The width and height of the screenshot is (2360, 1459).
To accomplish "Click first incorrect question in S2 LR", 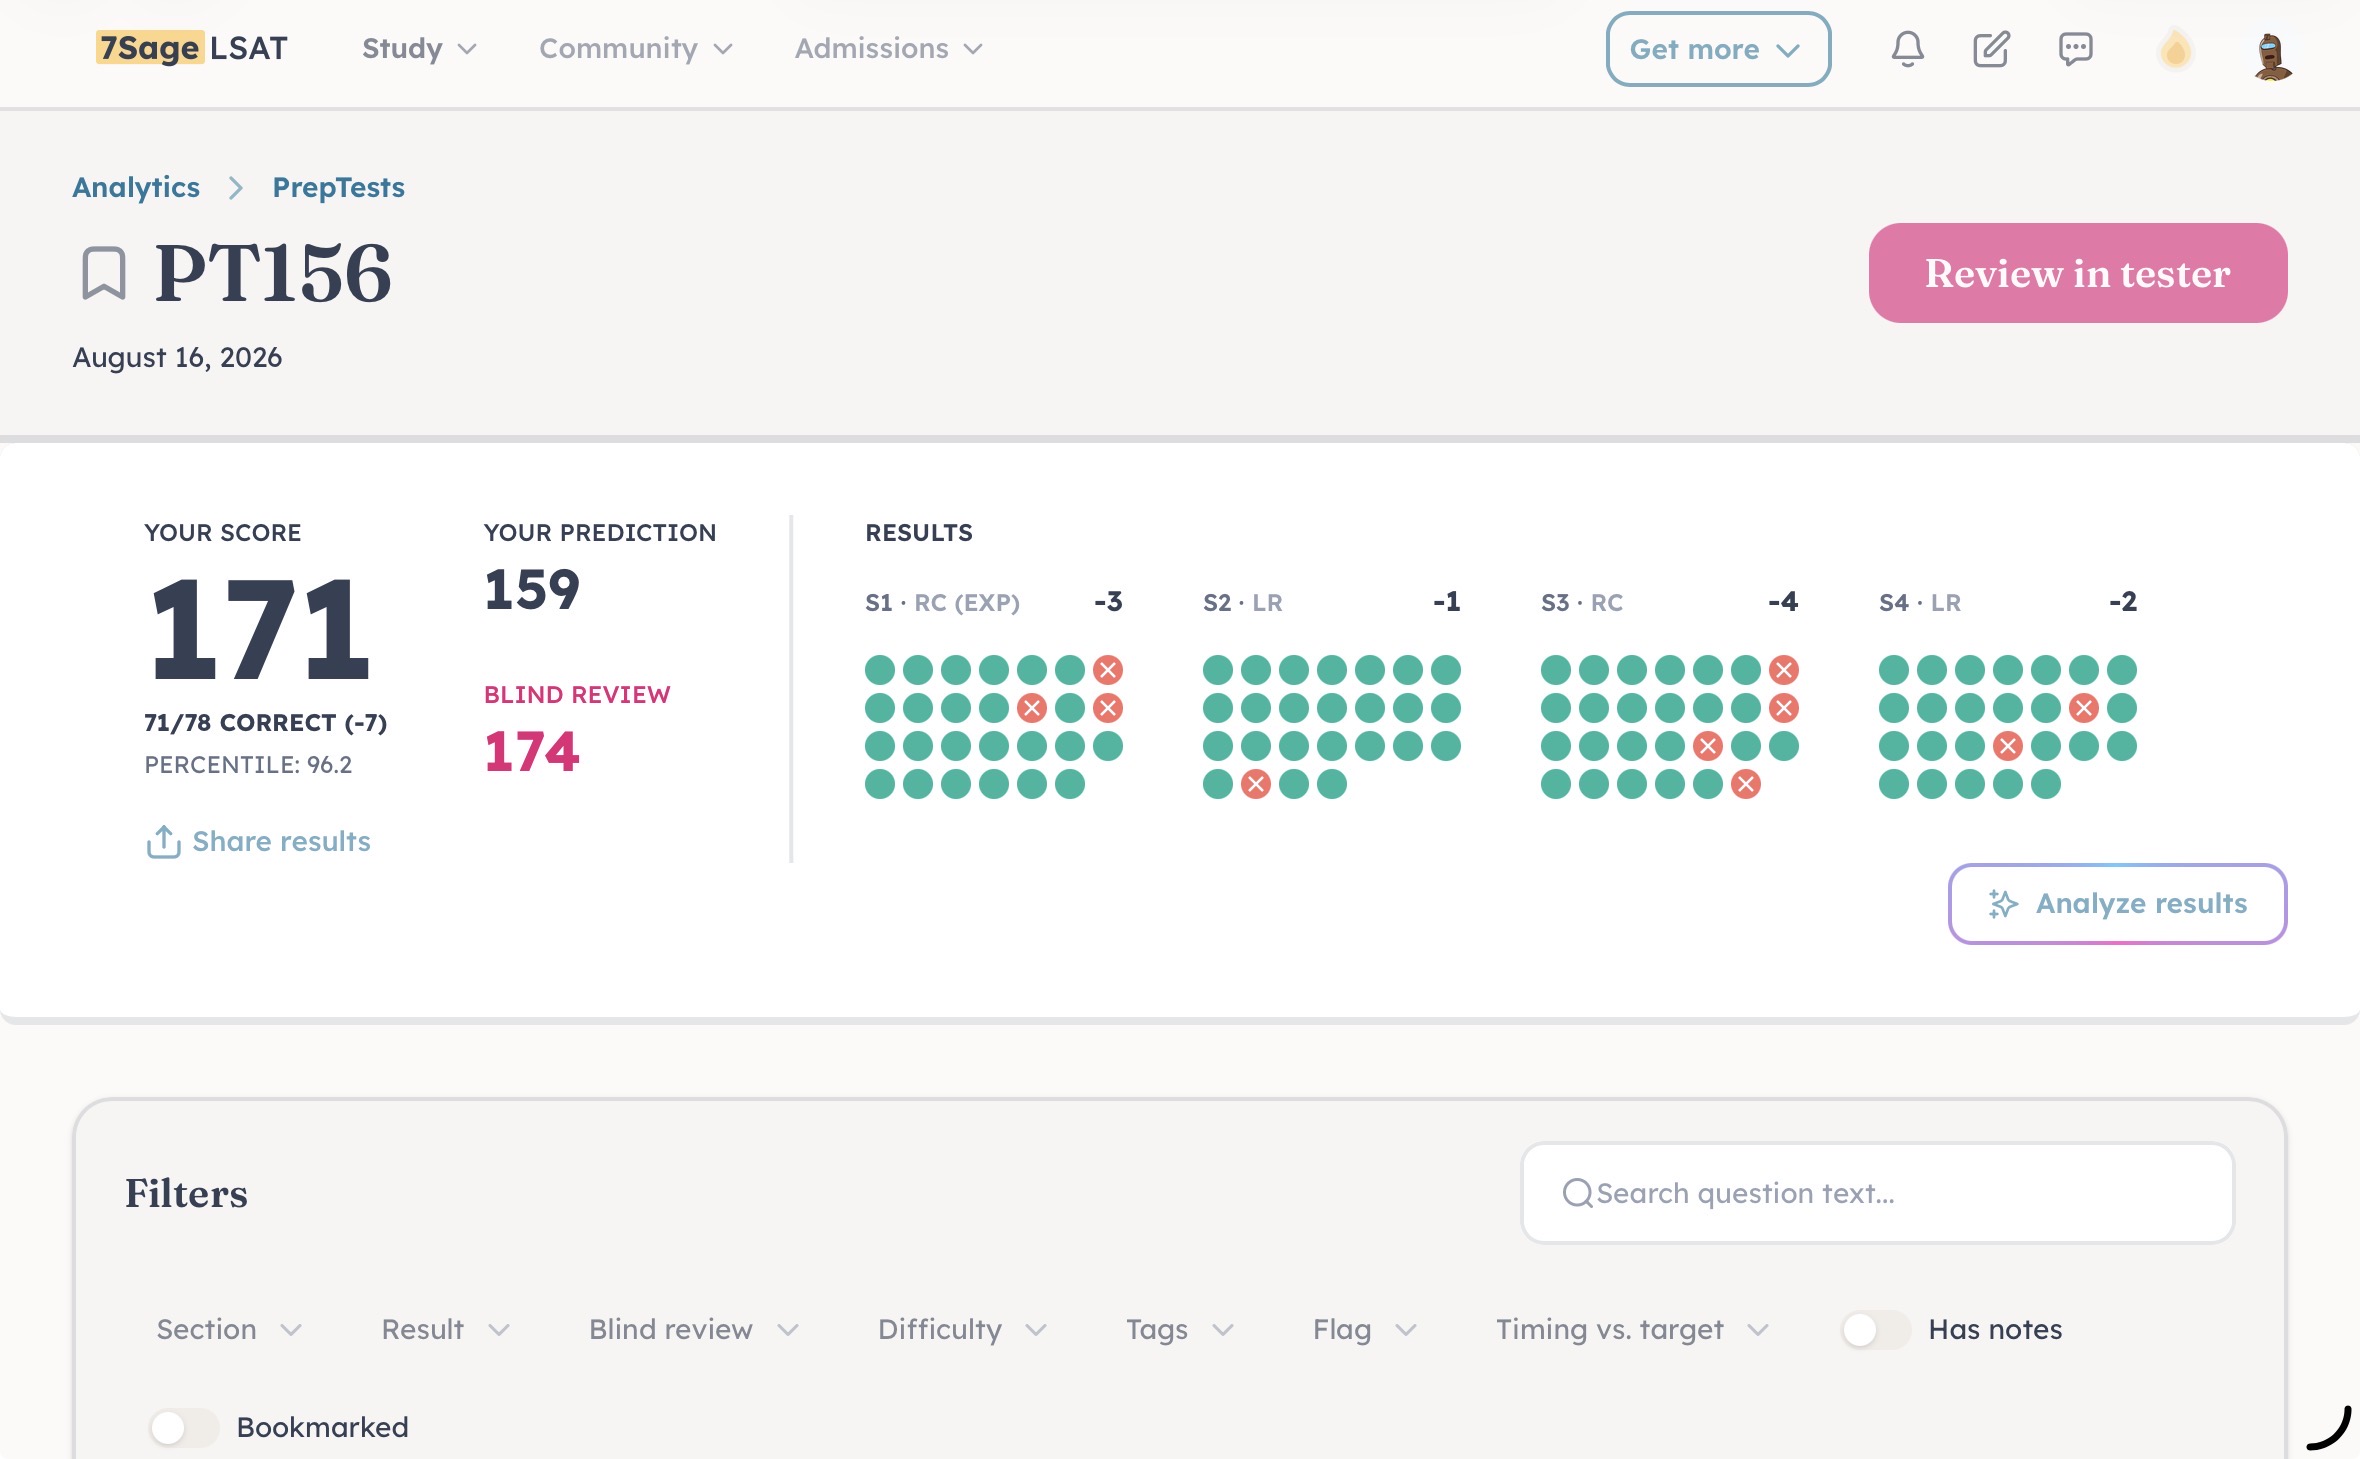I will (1256, 784).
